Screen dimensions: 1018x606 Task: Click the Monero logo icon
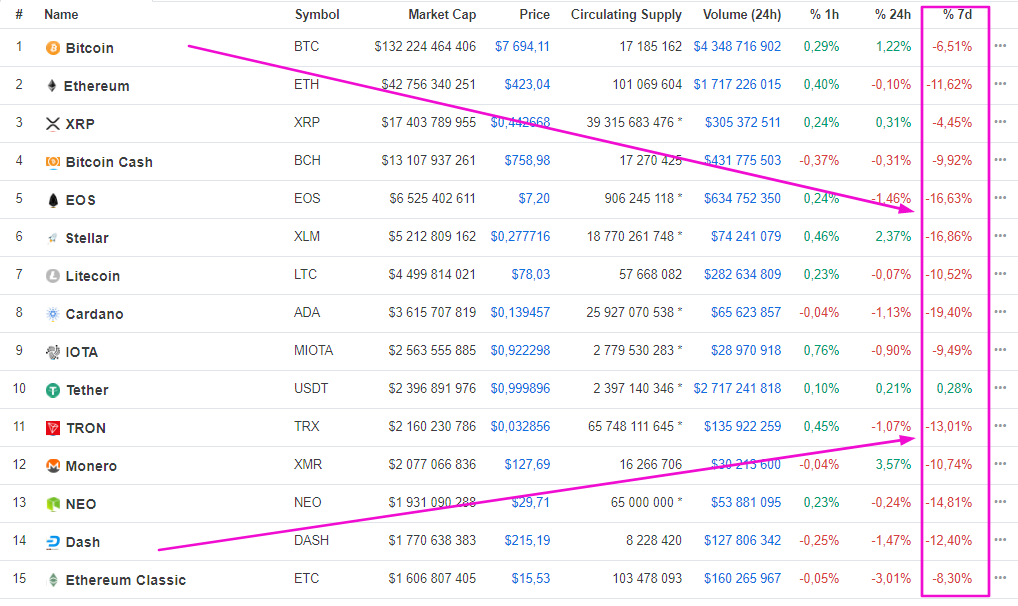click(53, 466)
